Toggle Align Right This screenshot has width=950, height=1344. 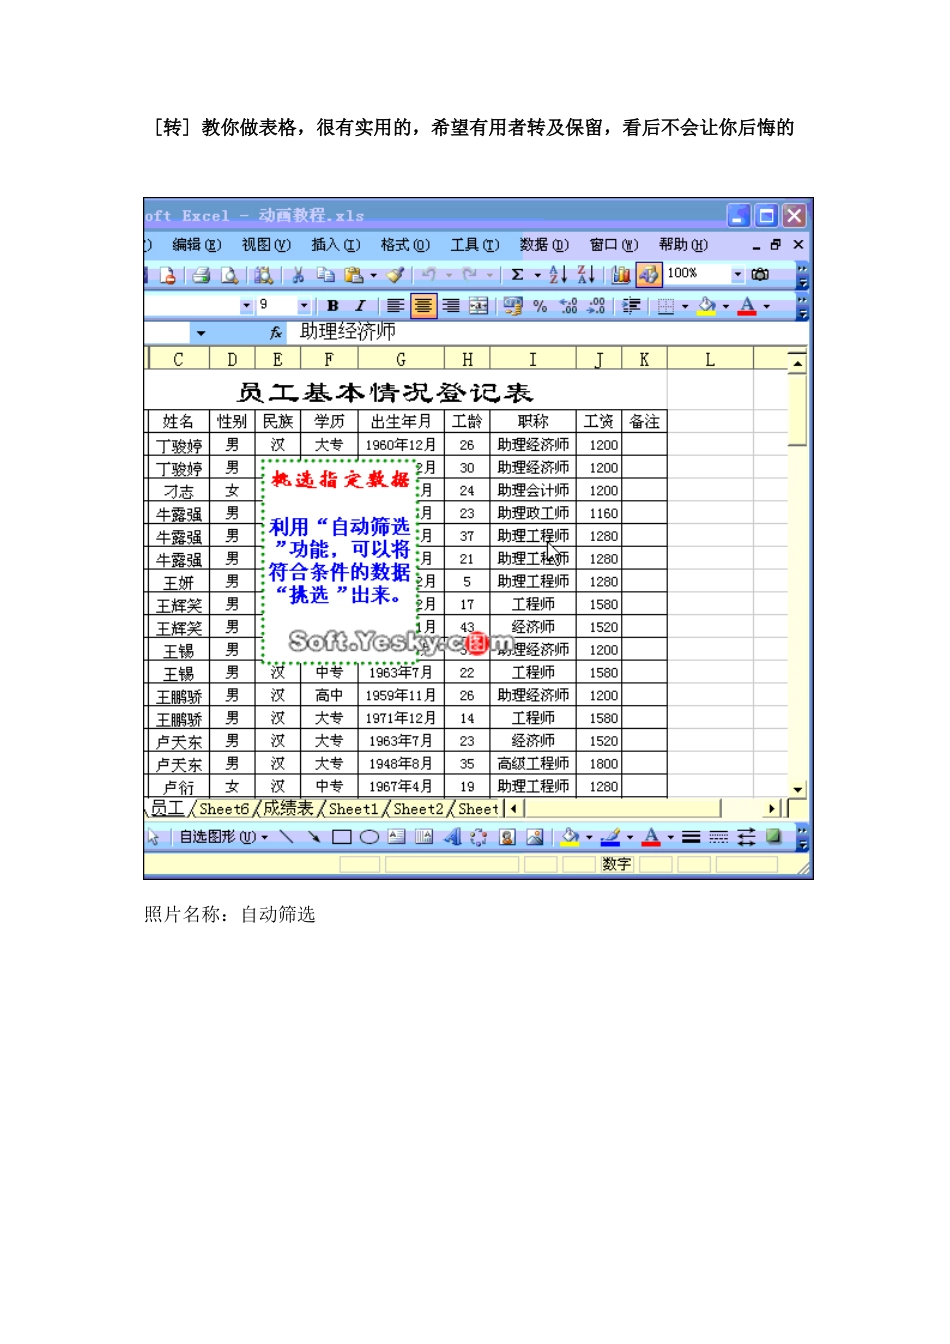click(x=451, y=306)
